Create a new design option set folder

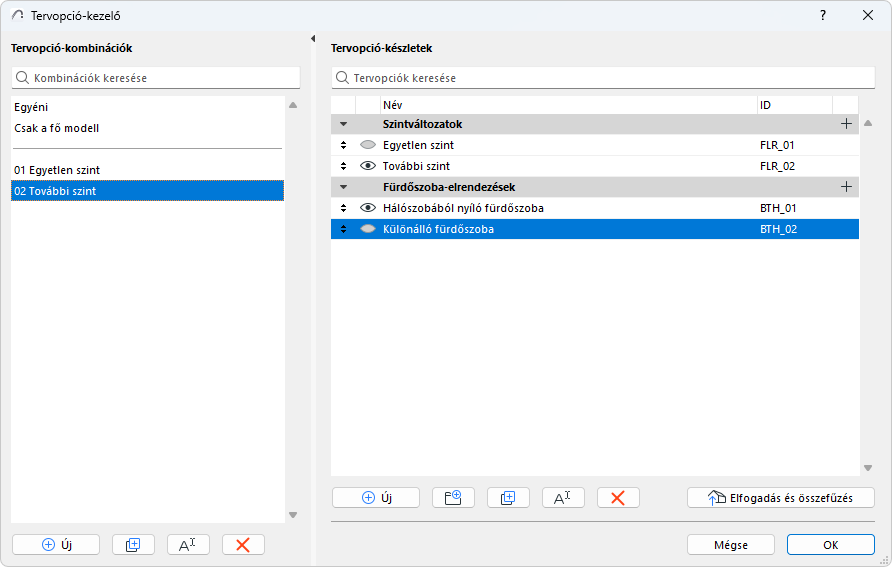point(453,498)
